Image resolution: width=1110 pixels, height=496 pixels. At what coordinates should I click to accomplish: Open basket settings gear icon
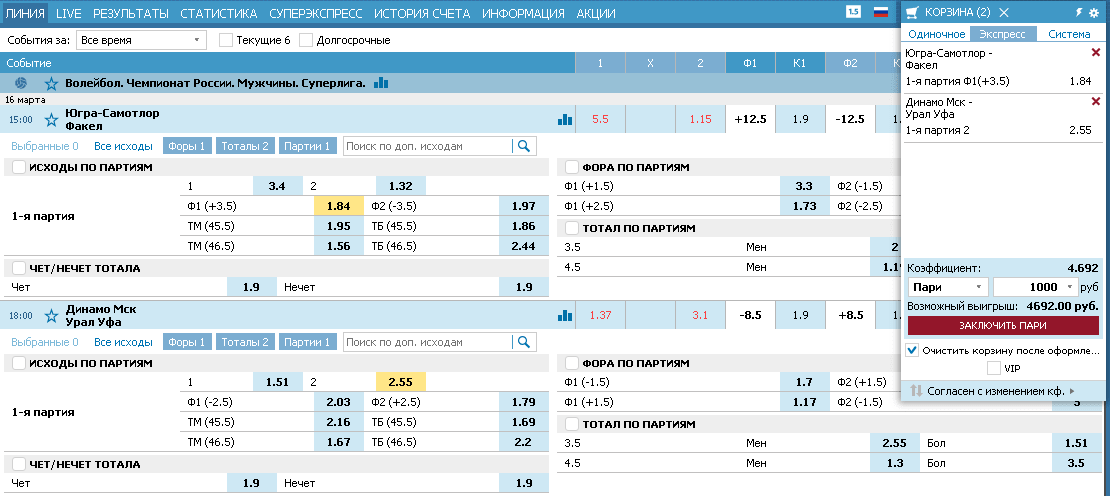(1094, 13)
